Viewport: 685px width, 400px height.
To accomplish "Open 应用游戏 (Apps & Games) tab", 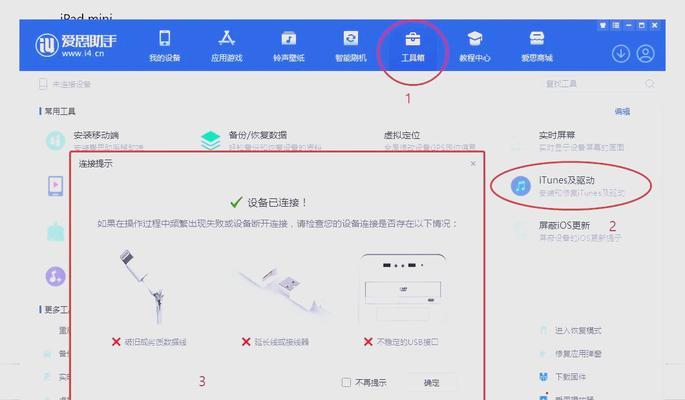I will coord(226,46).
